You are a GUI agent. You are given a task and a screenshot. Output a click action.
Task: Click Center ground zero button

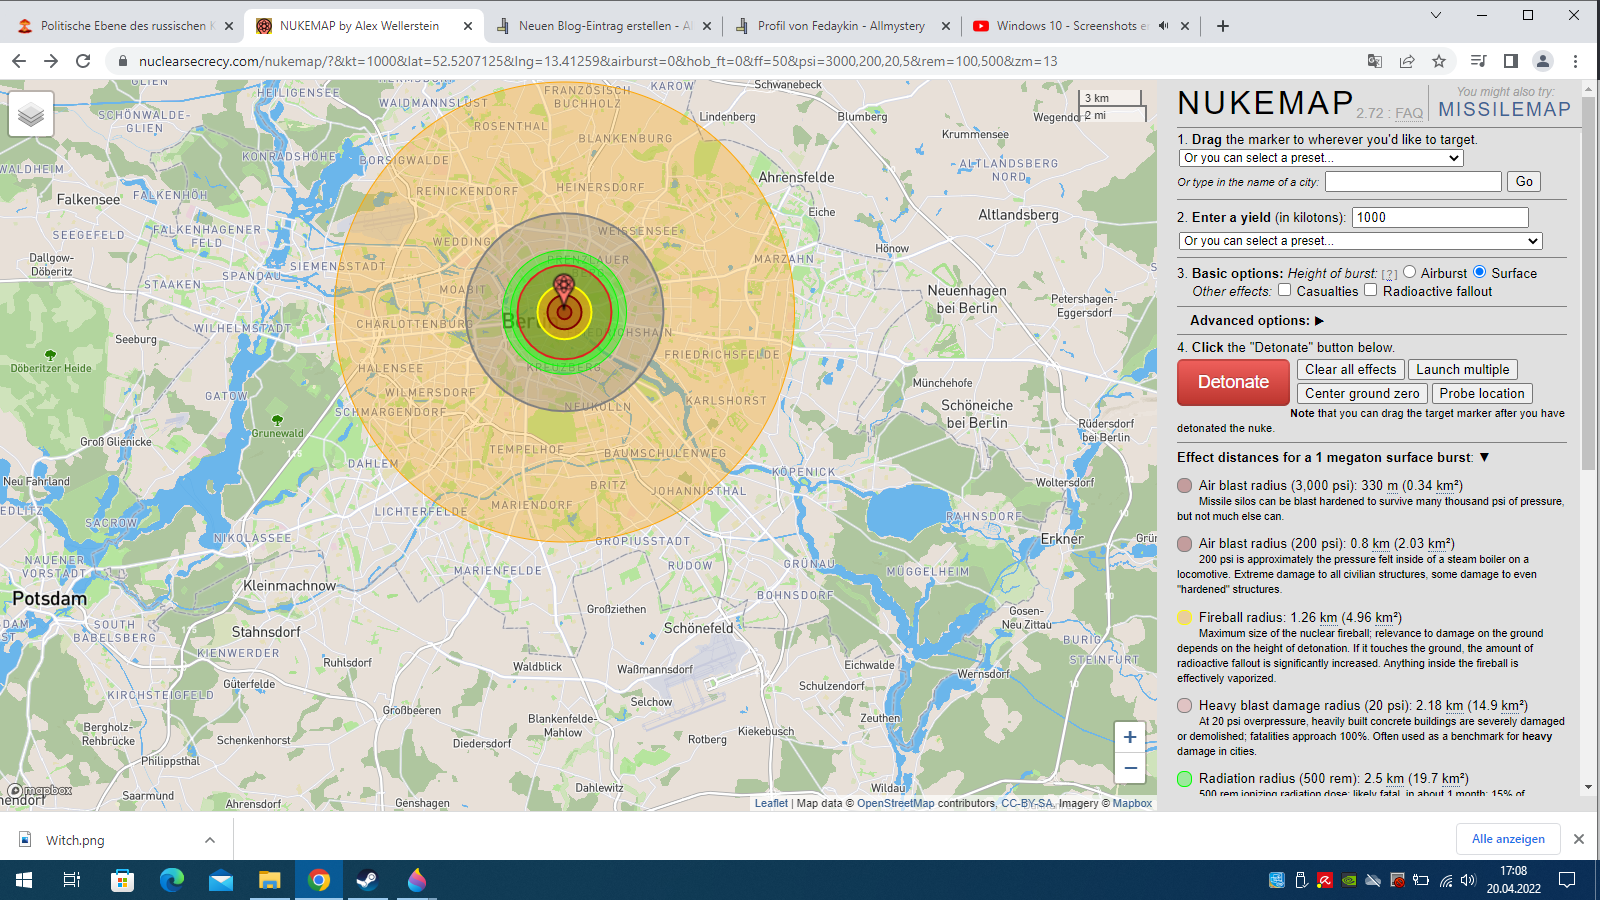tap(1362, 393)
